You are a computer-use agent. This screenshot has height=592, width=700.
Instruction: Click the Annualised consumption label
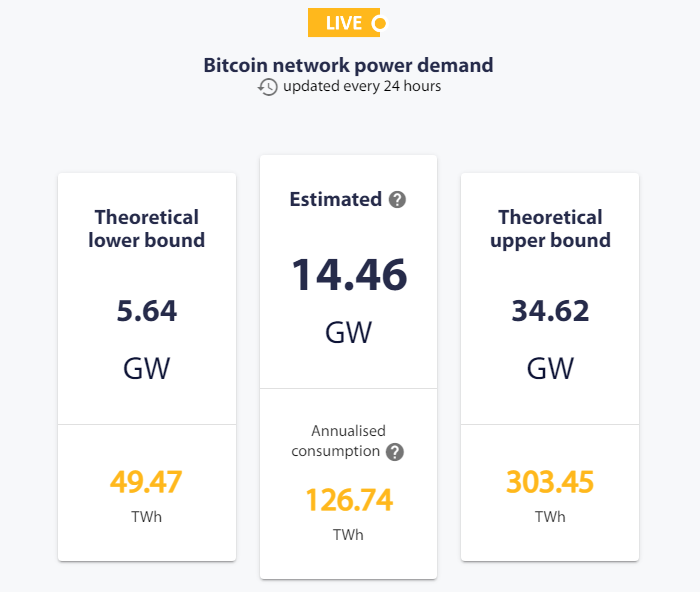338,441
